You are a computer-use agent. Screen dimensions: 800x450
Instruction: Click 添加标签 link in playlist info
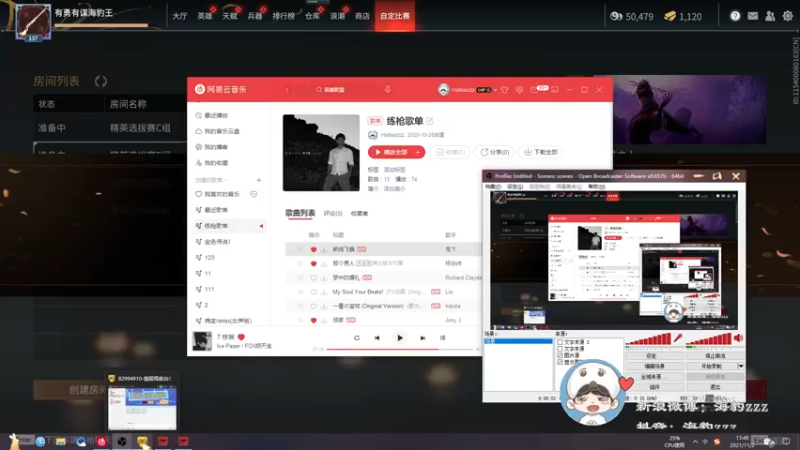click(394, 169)
